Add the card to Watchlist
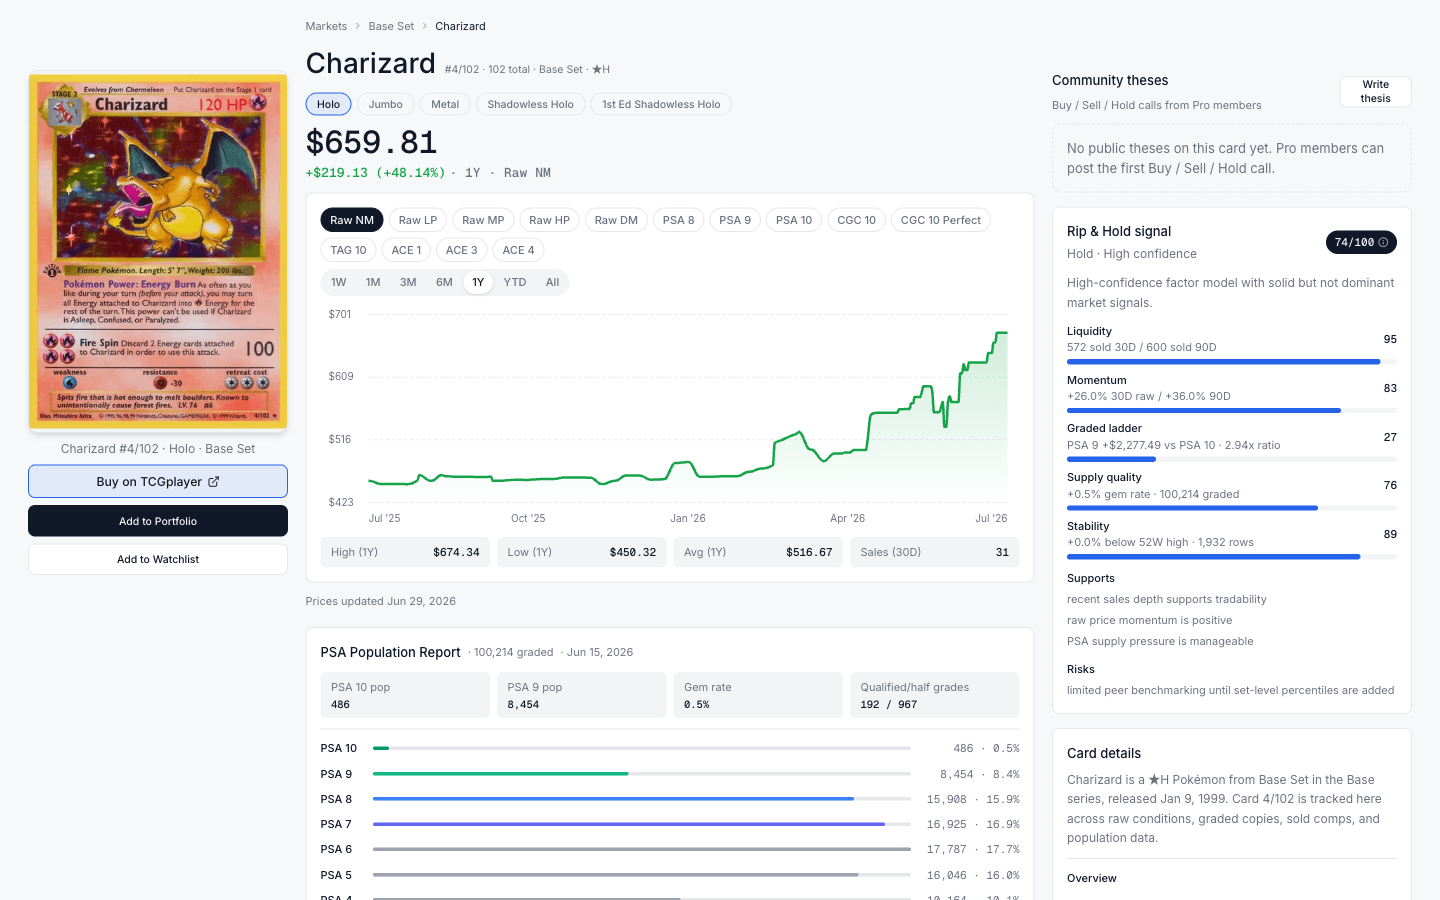This screenshot has height=900, width=1440. point(158,559)
